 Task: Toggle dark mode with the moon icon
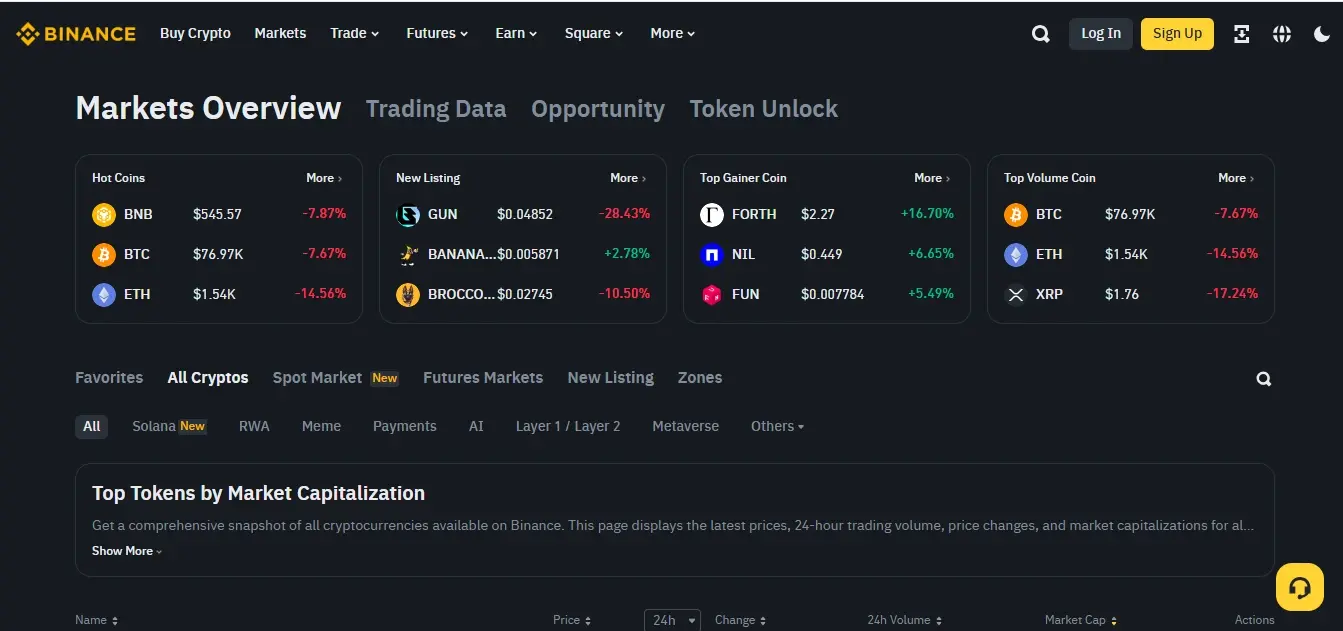1321,34
